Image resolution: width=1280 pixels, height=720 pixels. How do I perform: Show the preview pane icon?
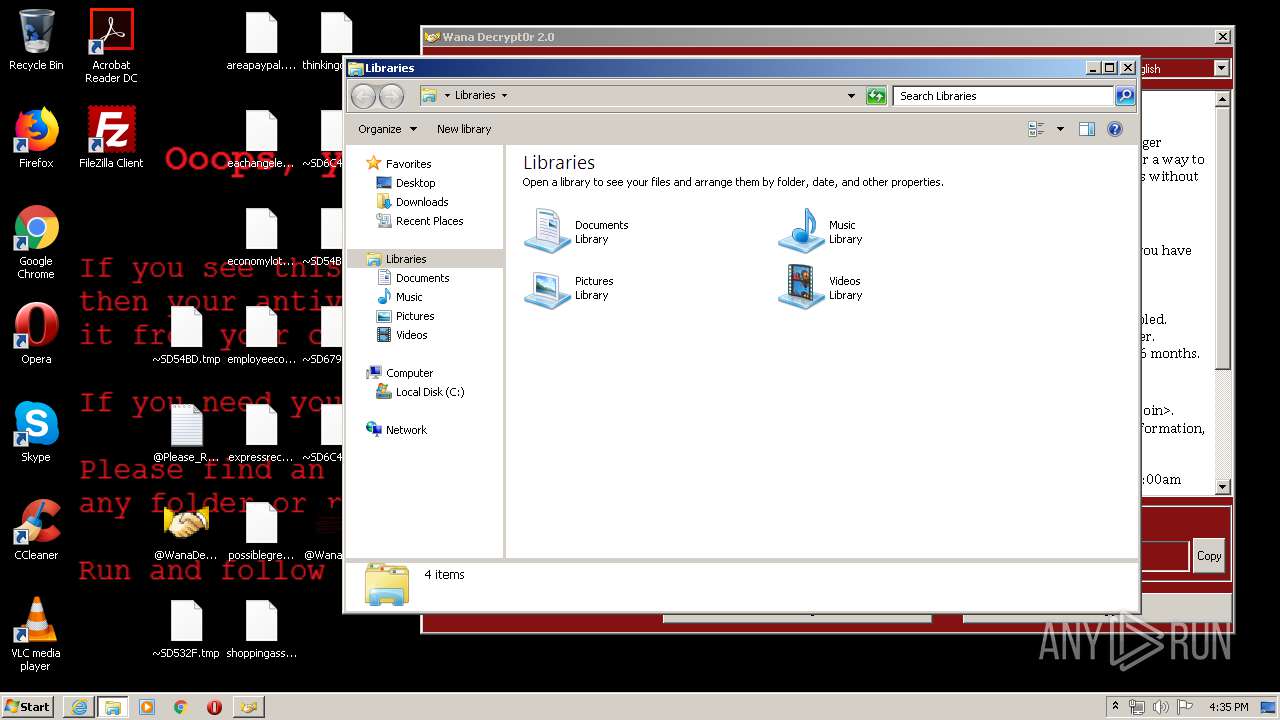pos(1087,129)
